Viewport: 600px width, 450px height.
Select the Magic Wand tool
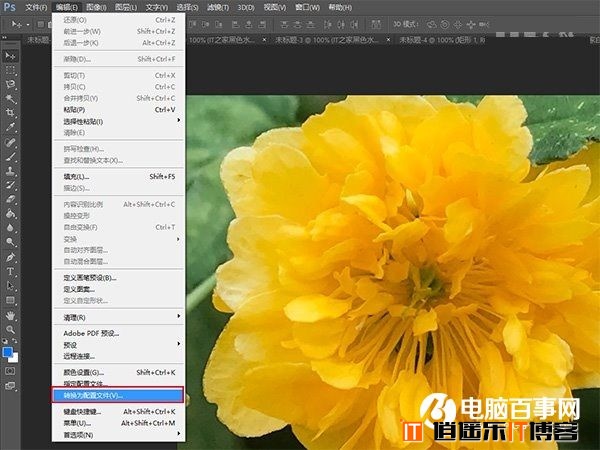pos(10,99)
